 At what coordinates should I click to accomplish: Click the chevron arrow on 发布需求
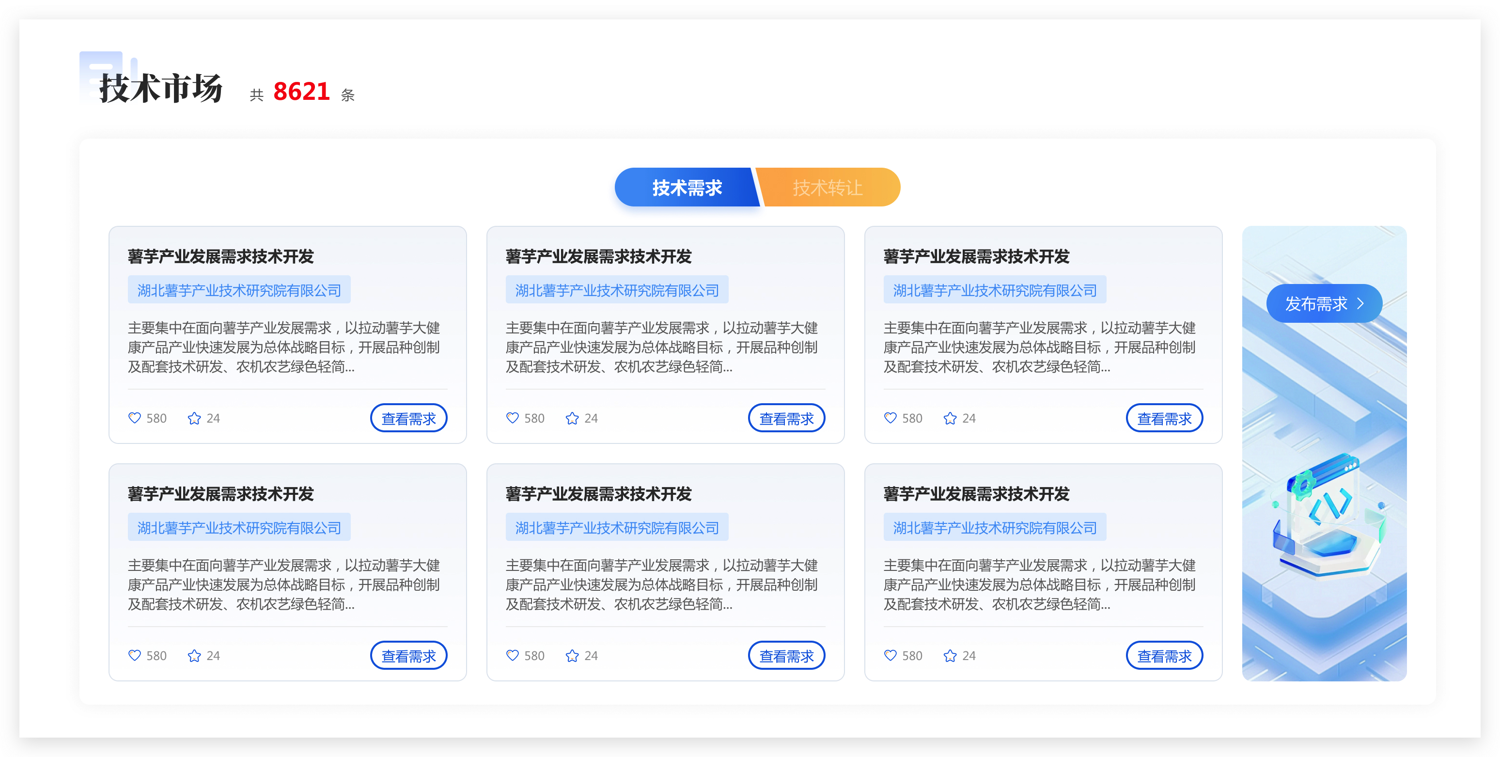point(1360,304)
